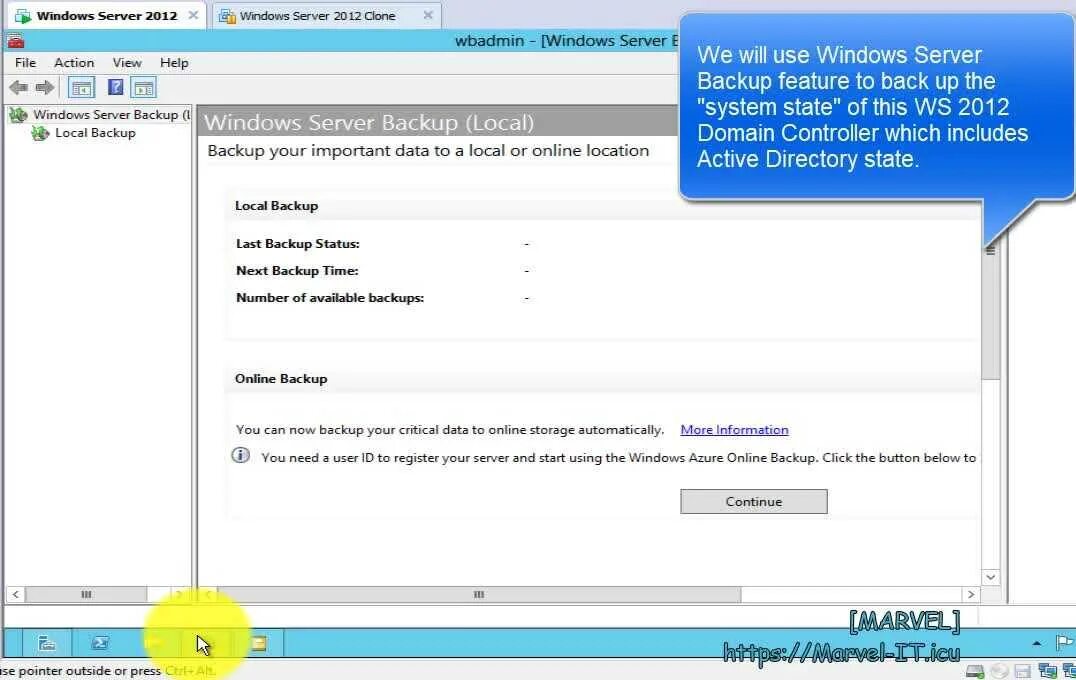Toggle the show/hide console tree button

pos(82,88)
